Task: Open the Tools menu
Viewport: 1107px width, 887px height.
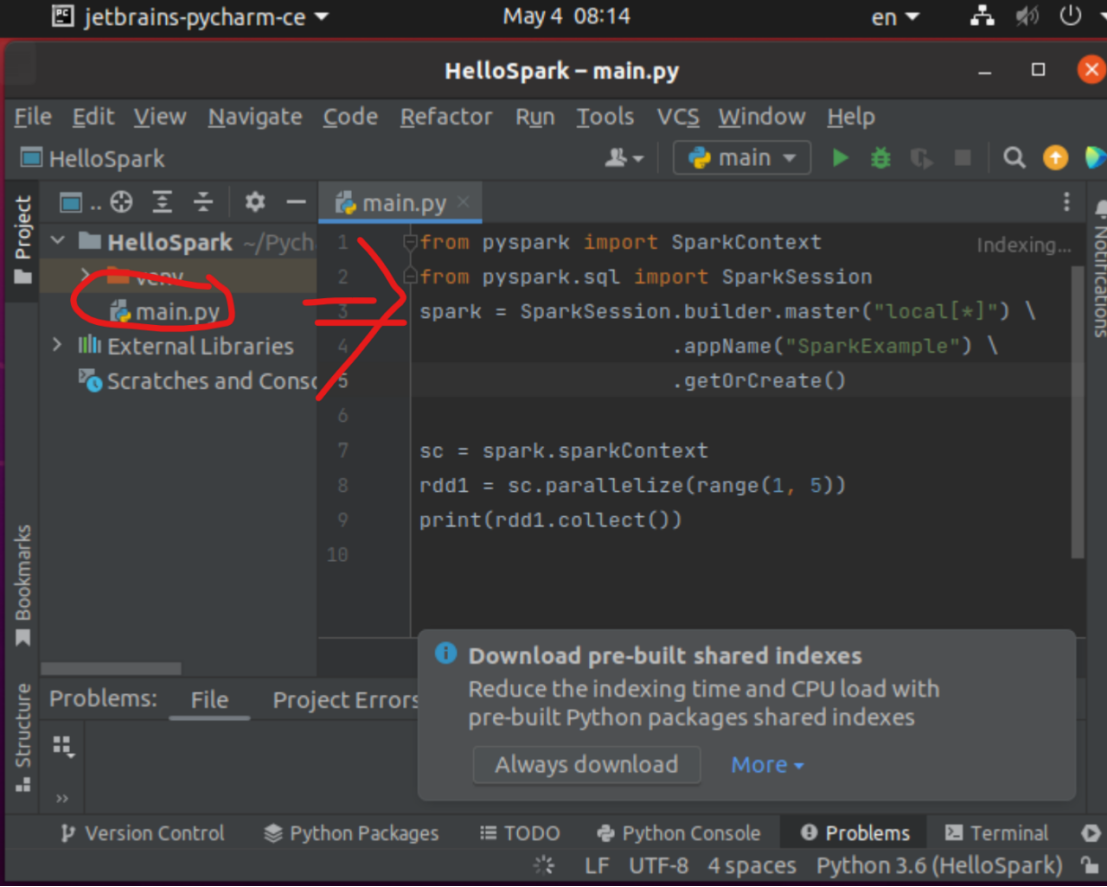Action: (605, 117)
